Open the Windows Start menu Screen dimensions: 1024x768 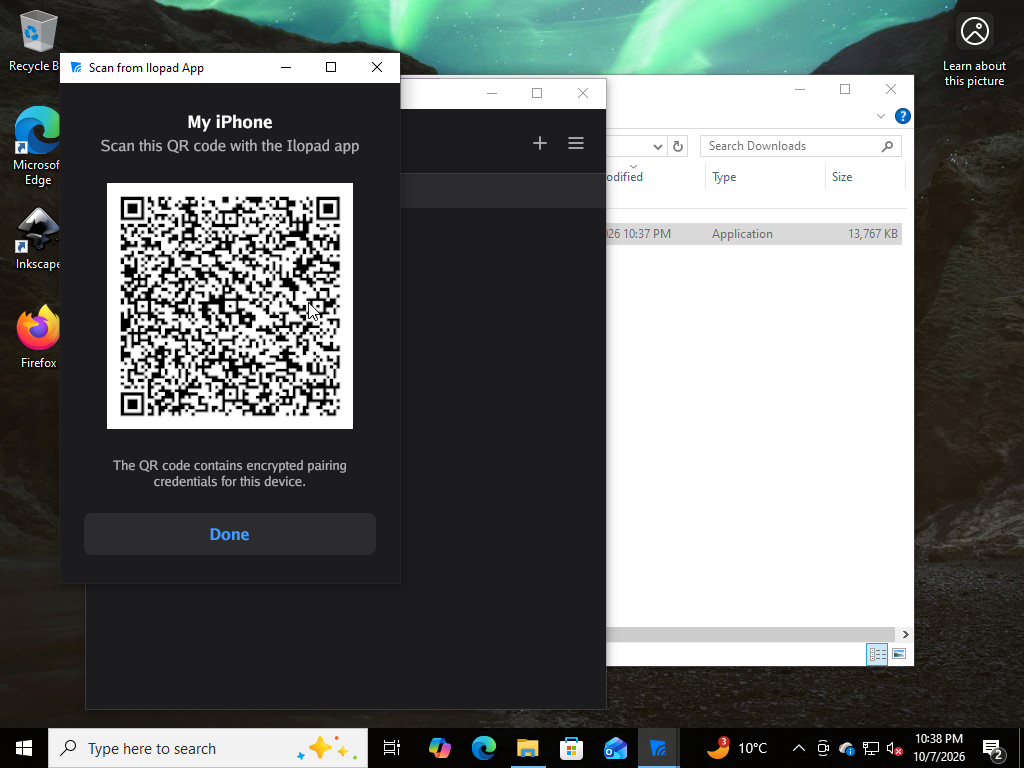tap(24, 748)
